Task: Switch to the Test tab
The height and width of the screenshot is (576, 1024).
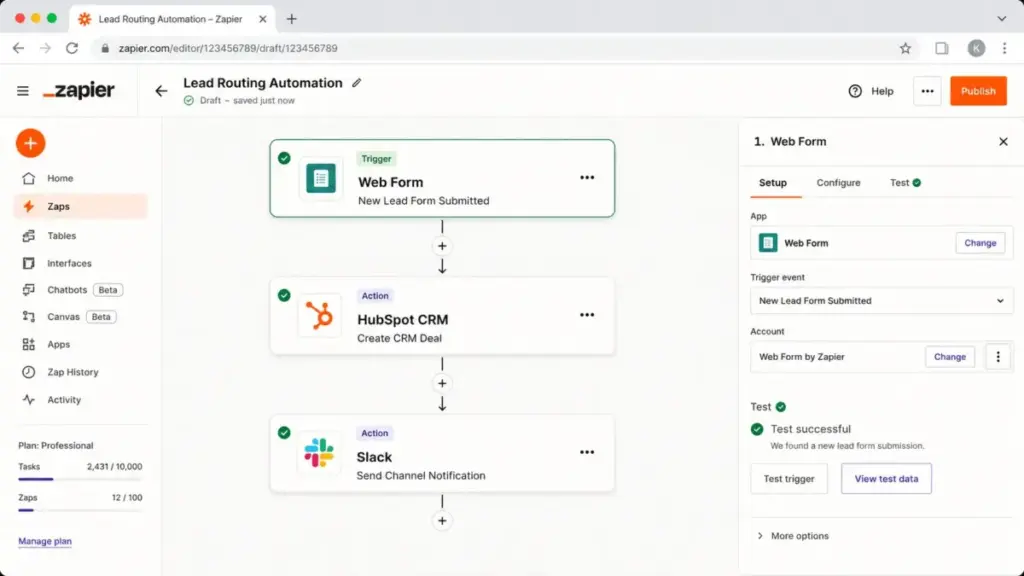Action: 905,183
